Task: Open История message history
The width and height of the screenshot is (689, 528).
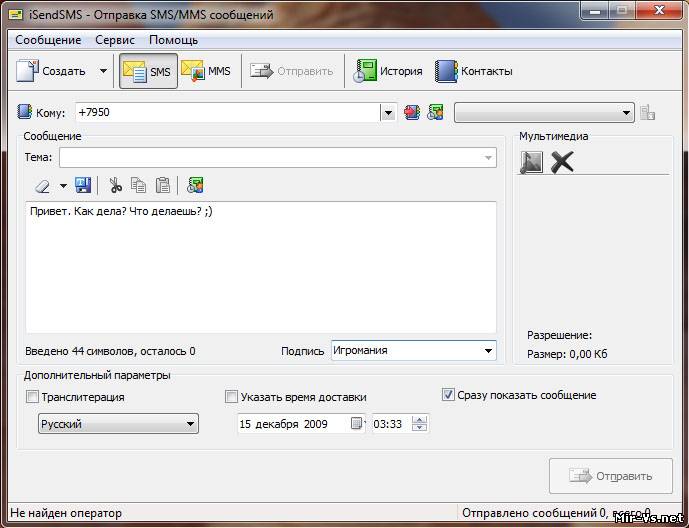Action: (x=388, y=71)
